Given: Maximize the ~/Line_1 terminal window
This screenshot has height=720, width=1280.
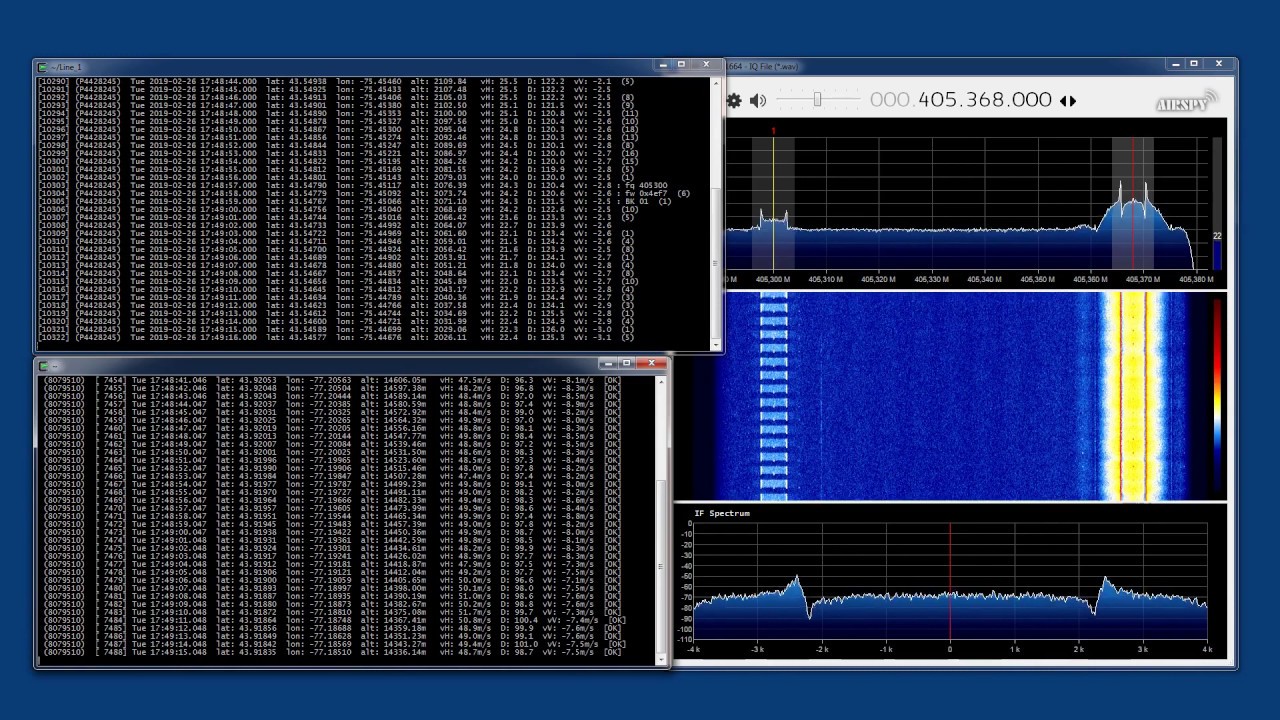Looking at the screenshot, I should (681, 65).
